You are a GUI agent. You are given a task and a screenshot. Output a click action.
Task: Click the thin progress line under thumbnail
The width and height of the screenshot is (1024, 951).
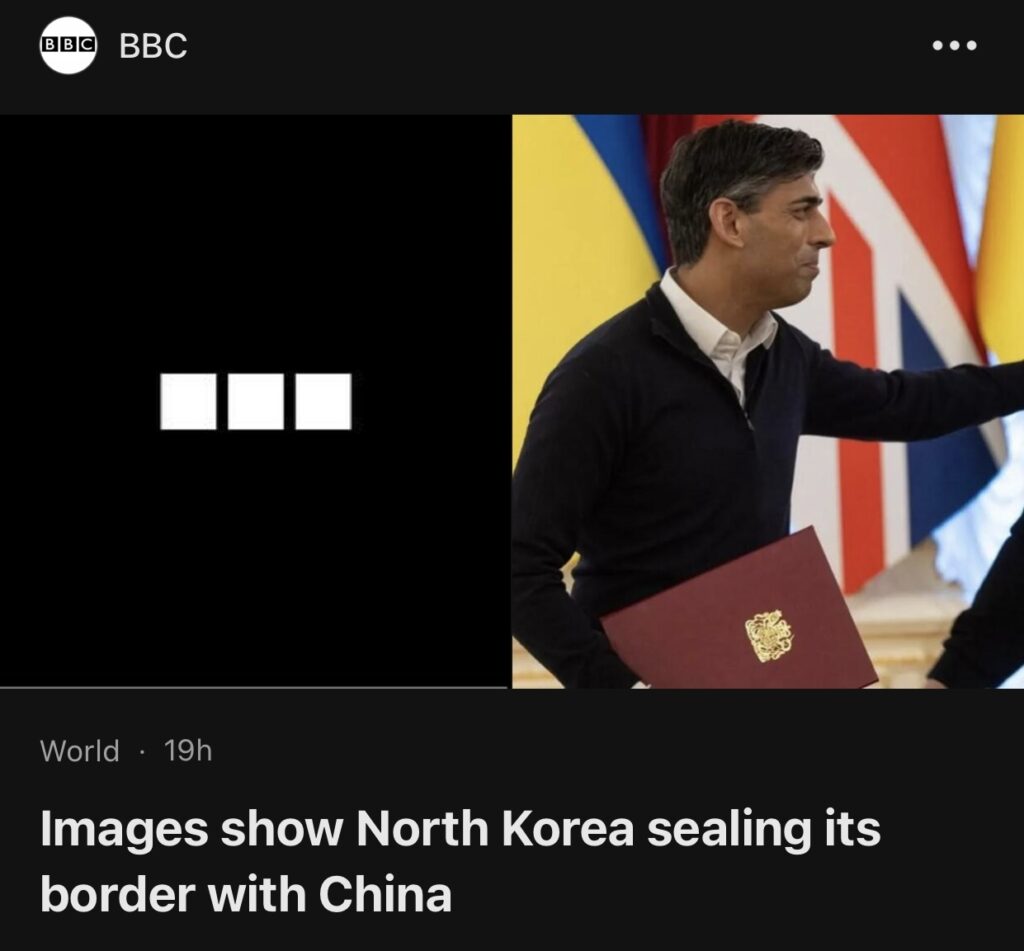253,687
